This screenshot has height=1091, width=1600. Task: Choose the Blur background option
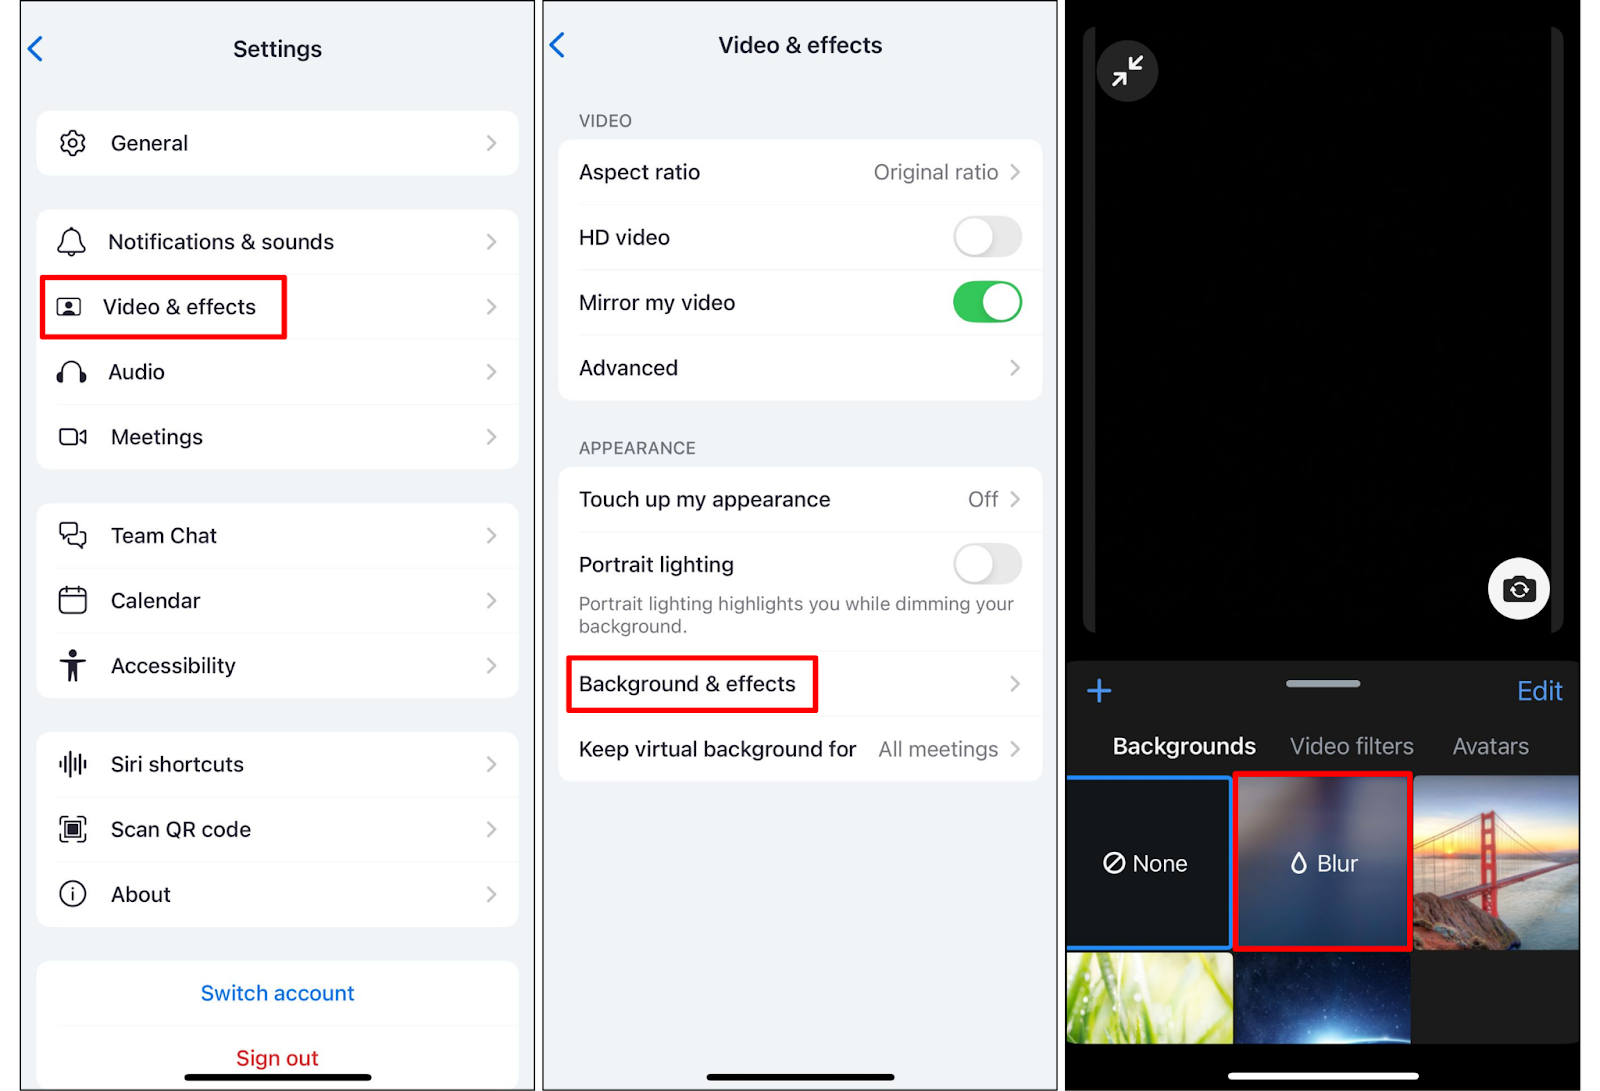tap(1323, 862)
